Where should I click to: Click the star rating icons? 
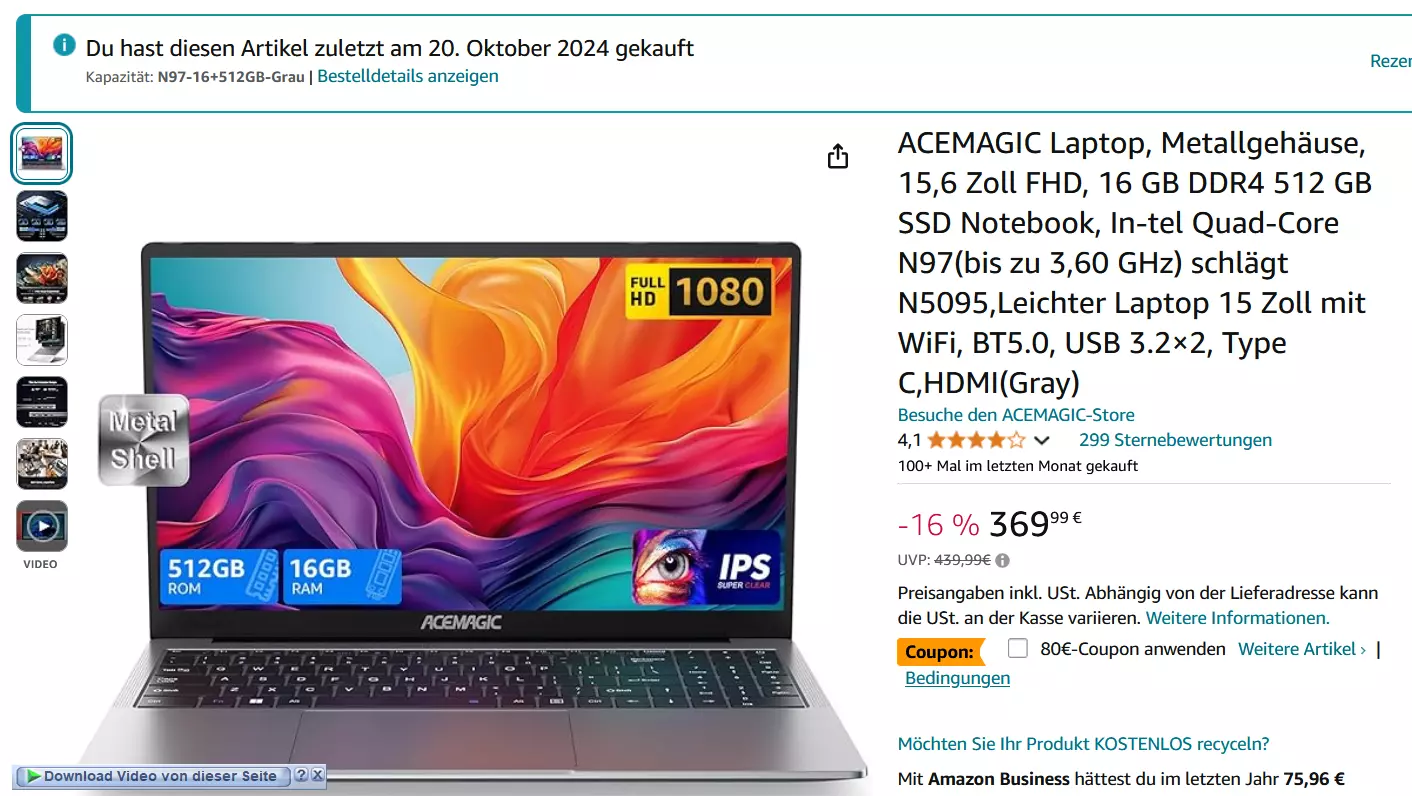coord(976,440)
